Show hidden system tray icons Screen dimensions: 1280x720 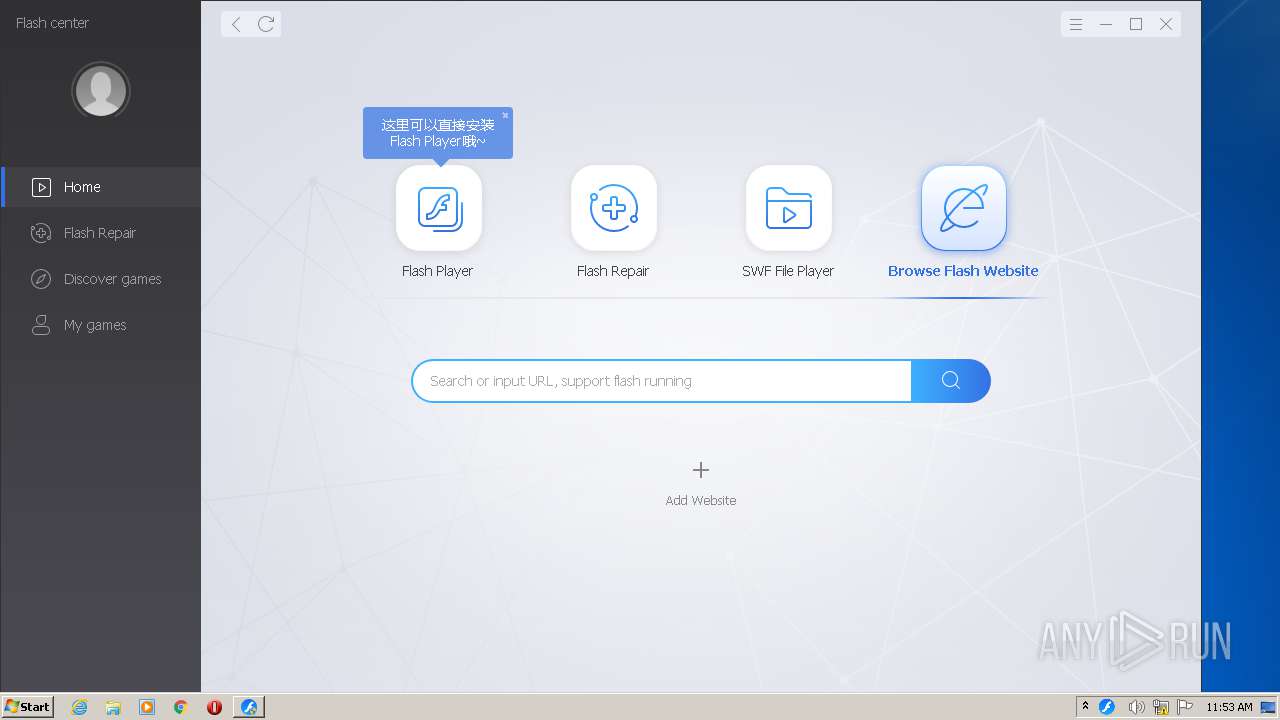(1085, 707)
